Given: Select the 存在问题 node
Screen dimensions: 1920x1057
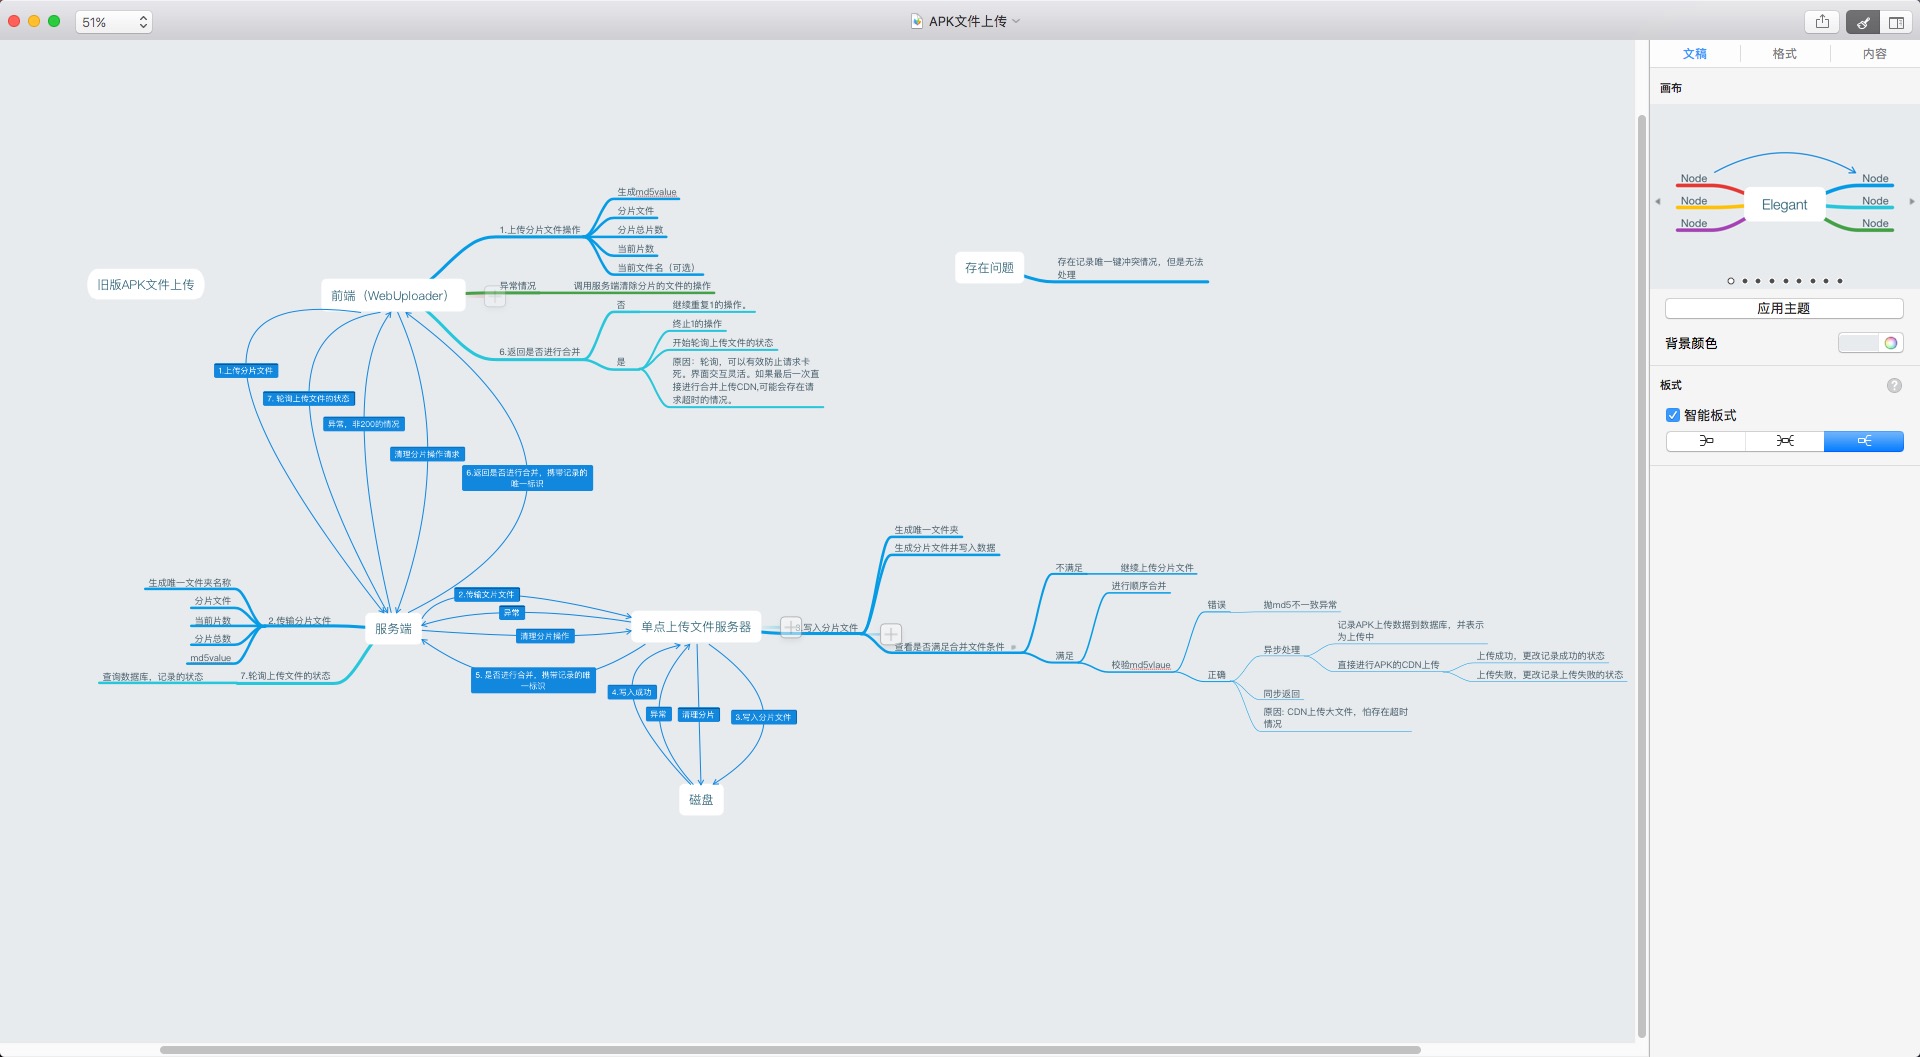Looking at the screenshot, I should 989,268.
